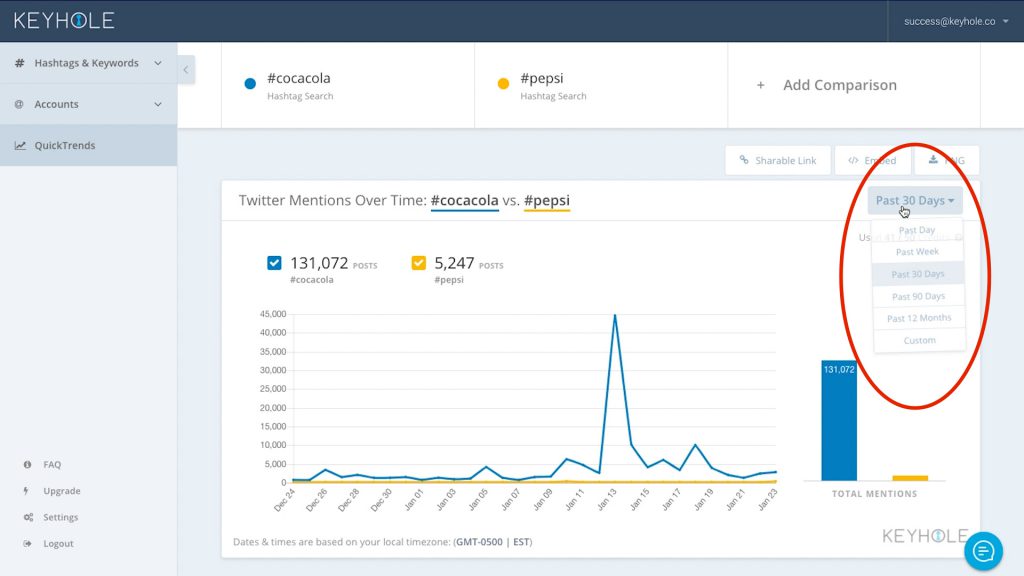Open the Upgrade link in sidebar

(61, 490)
